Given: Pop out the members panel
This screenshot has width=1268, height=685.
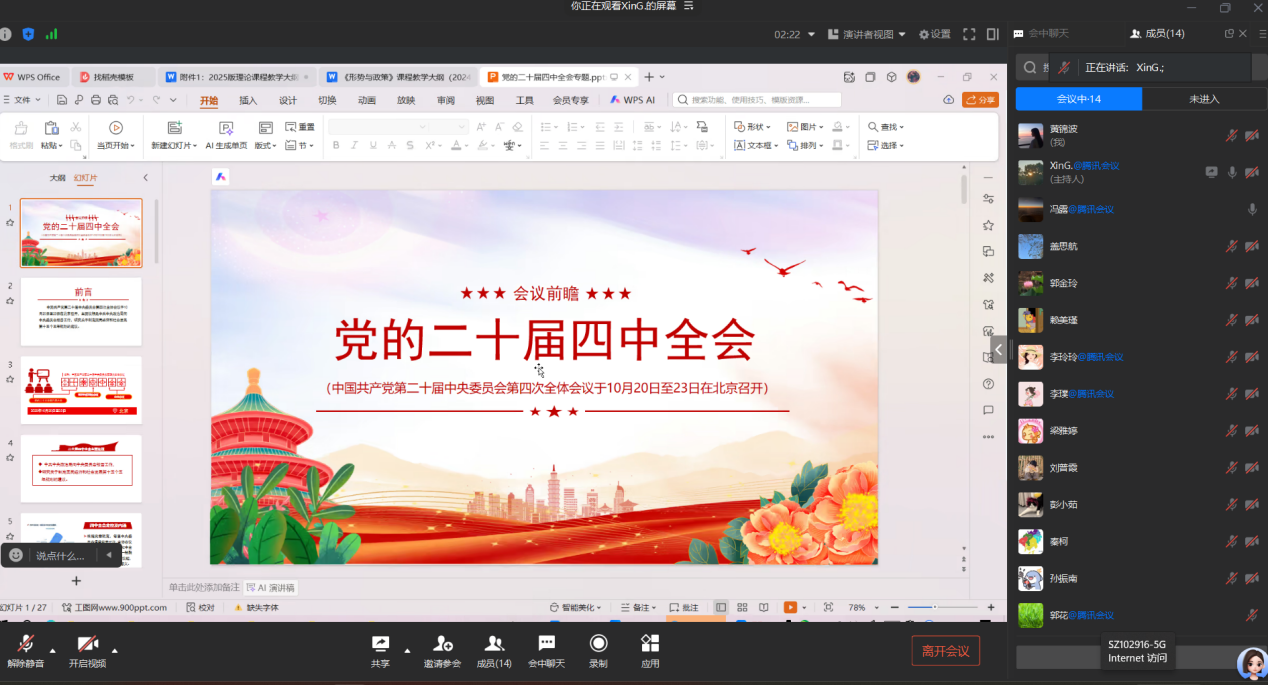Looking at the screenshot, I should point(1229,34).
